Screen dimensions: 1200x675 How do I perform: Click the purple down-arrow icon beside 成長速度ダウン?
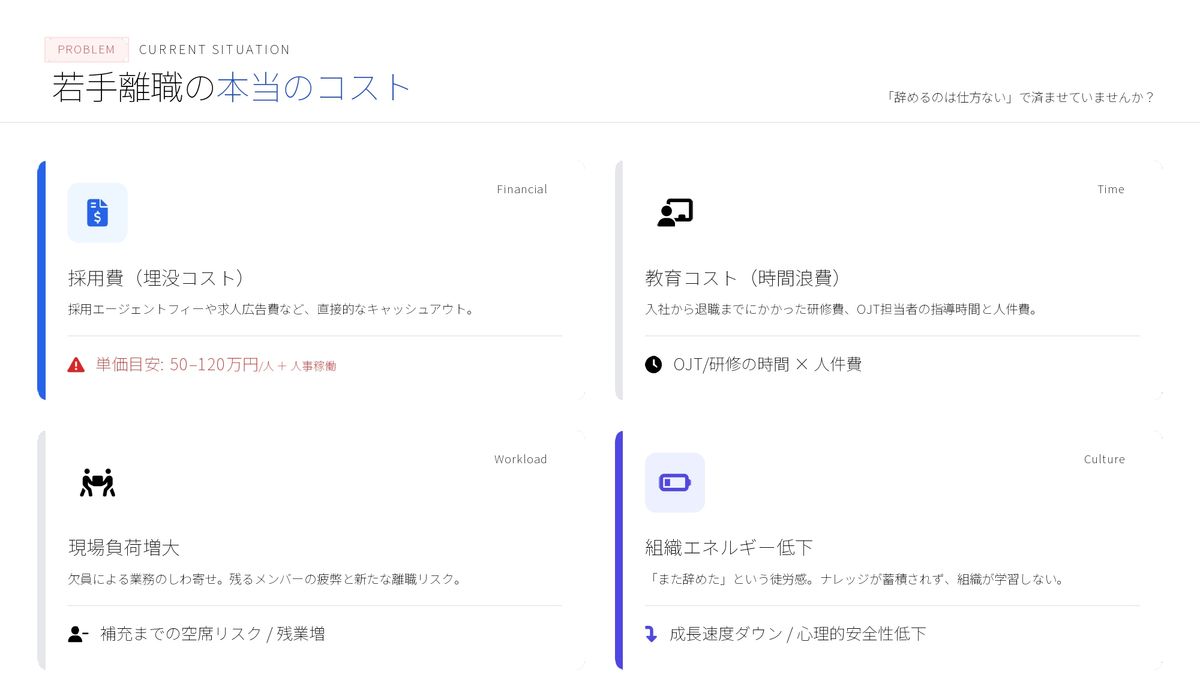click(x=652, y=634)
